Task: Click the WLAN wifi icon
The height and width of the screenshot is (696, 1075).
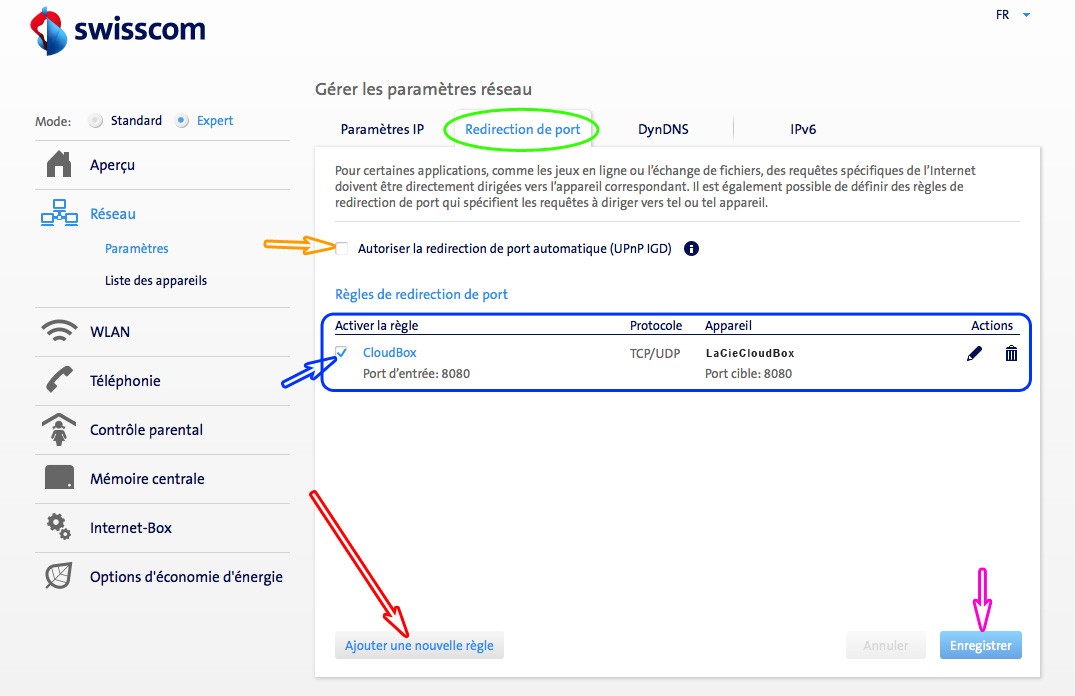Action: click(60, 332)
